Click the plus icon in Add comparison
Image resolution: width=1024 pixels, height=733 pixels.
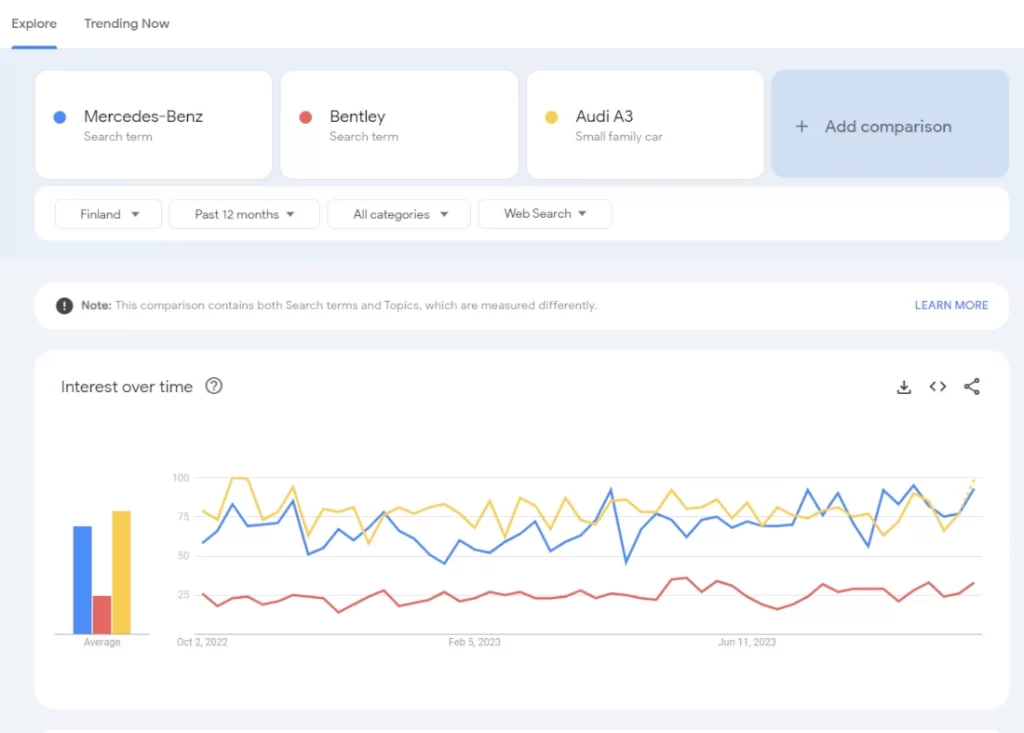click(801, 127)
